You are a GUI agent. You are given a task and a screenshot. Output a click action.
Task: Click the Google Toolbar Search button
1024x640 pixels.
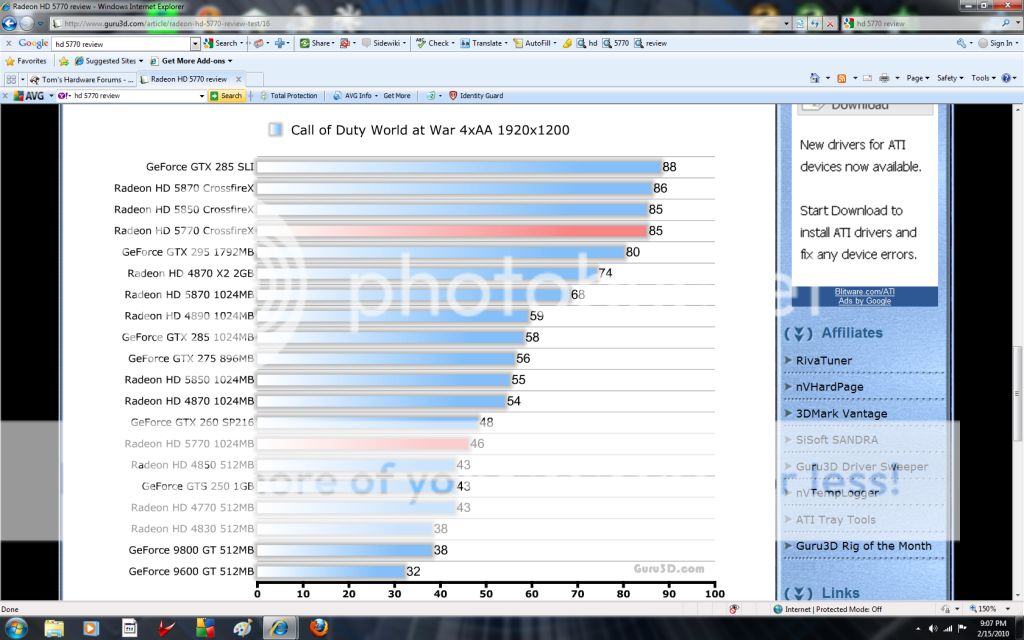pos(223,43)
